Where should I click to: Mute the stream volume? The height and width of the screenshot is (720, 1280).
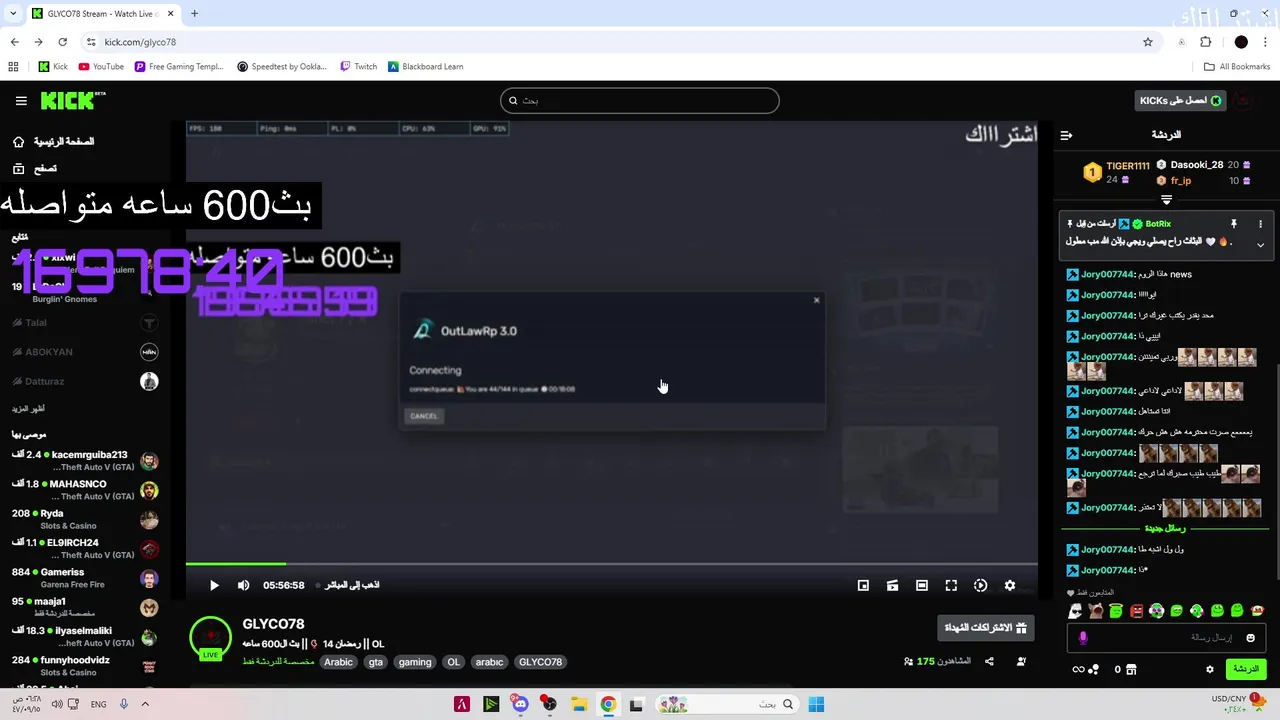(x=243, y=585)
